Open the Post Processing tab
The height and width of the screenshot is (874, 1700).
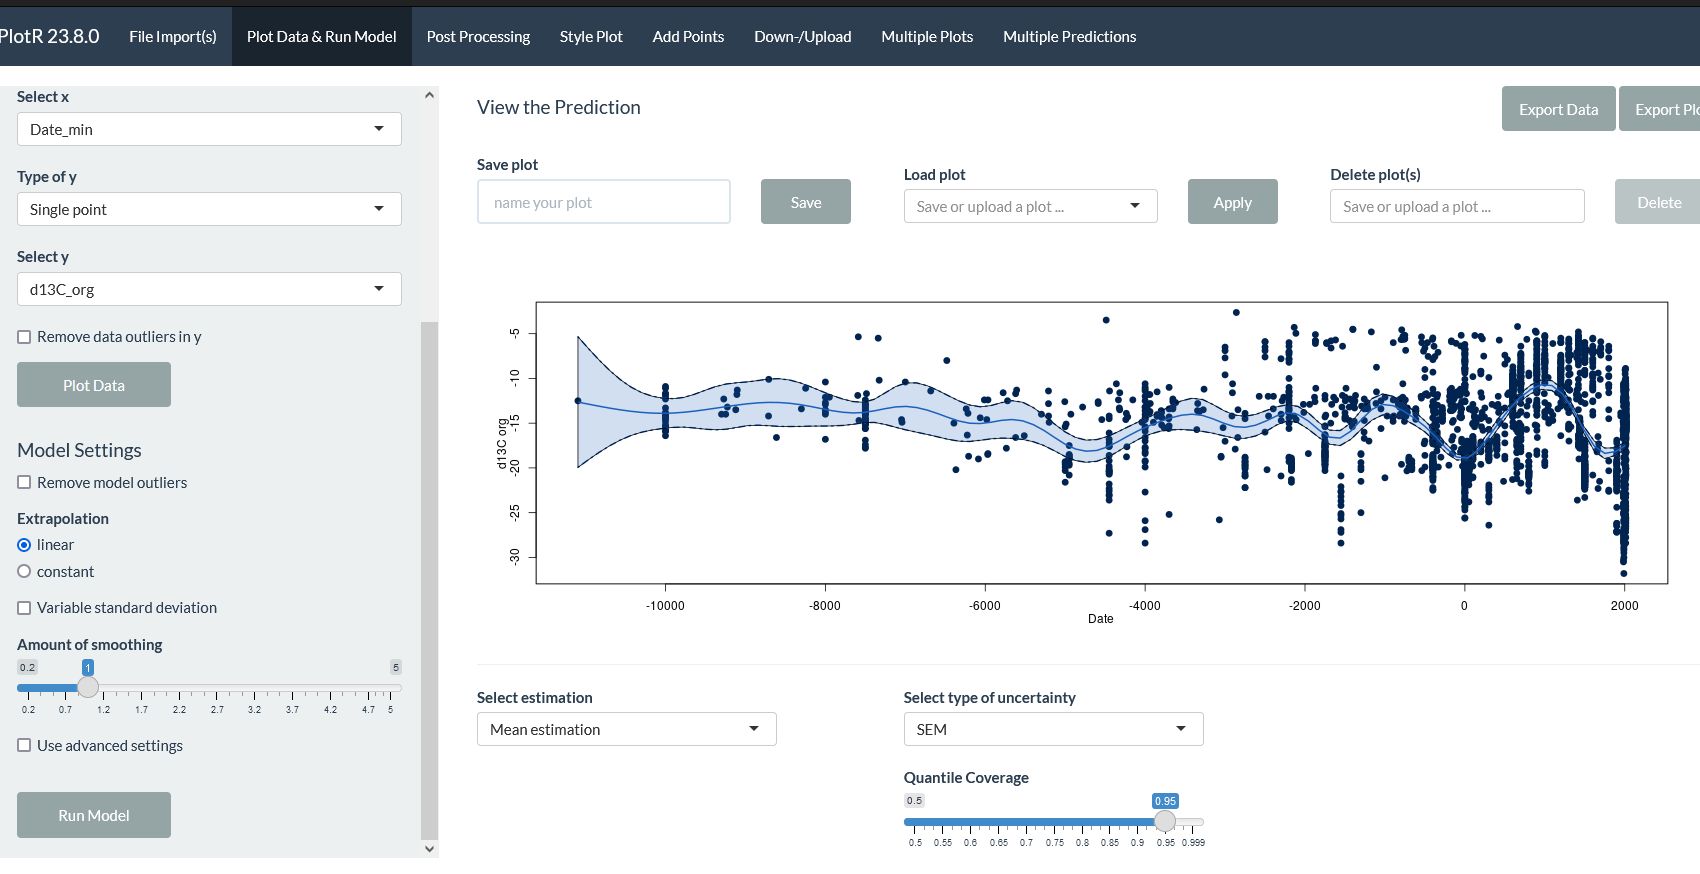478,37
